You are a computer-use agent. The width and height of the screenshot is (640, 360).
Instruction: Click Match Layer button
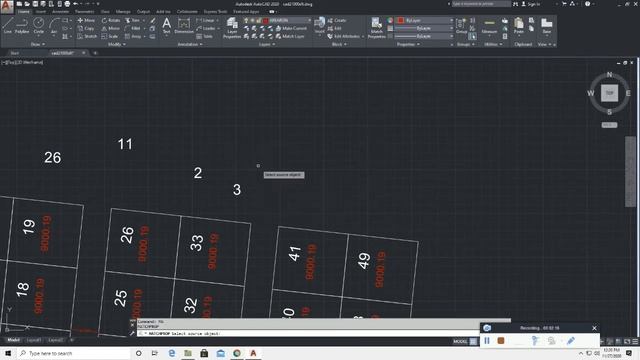290,36
